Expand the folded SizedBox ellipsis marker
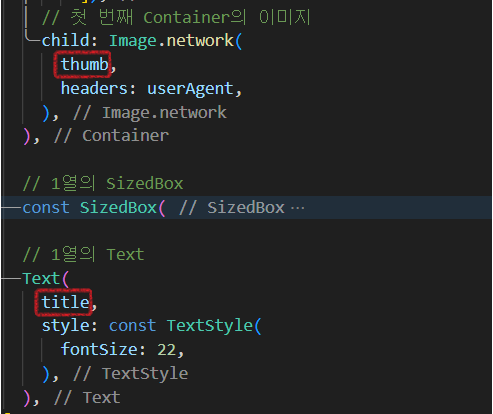Viewport: 493px width, 414px height. tap(297, 208)
